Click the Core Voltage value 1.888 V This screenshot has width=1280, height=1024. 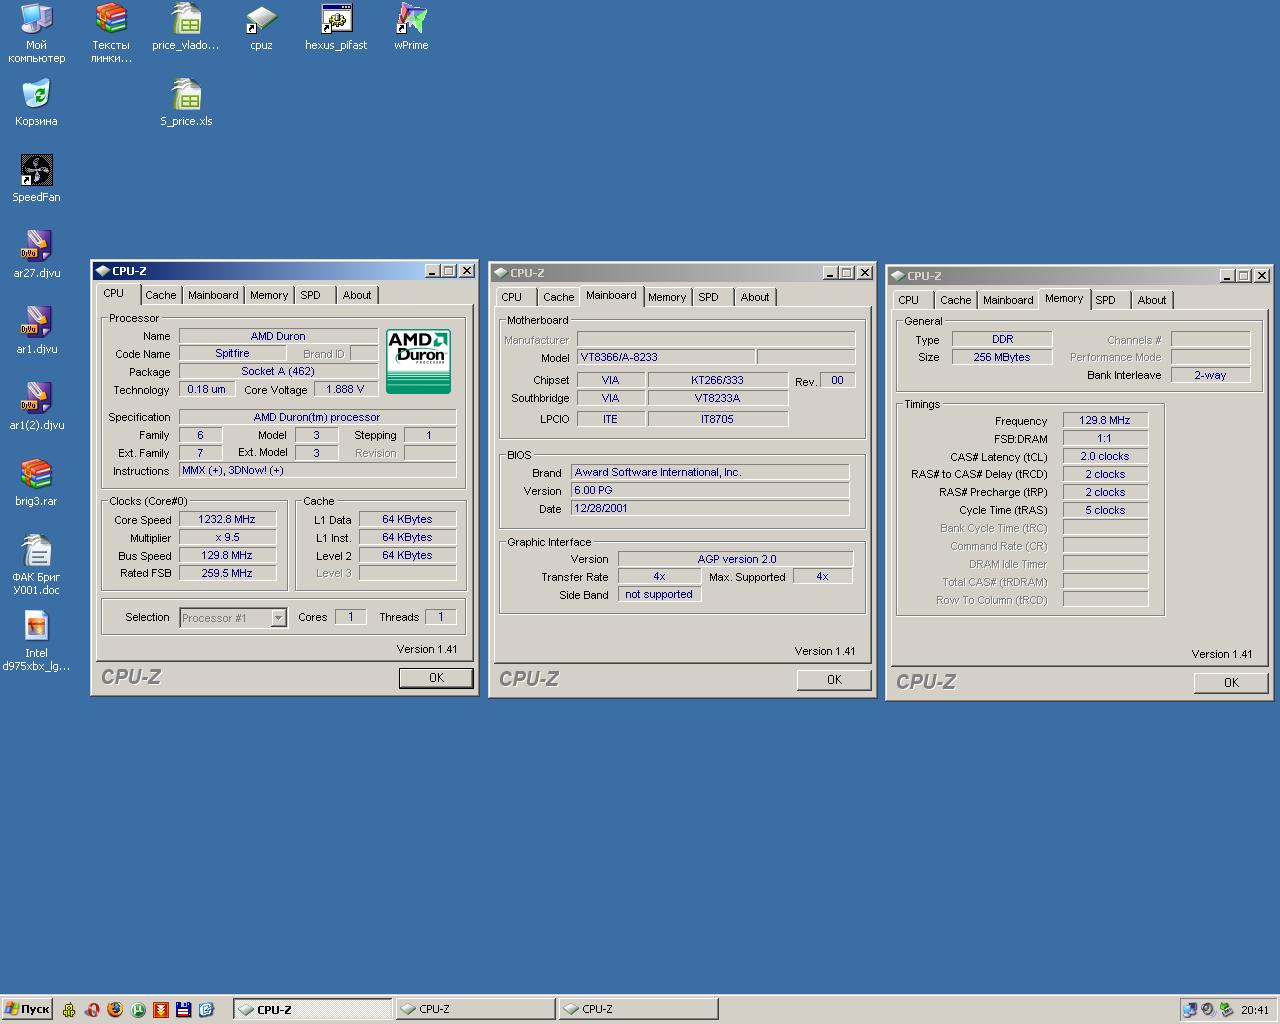[345, 390]
